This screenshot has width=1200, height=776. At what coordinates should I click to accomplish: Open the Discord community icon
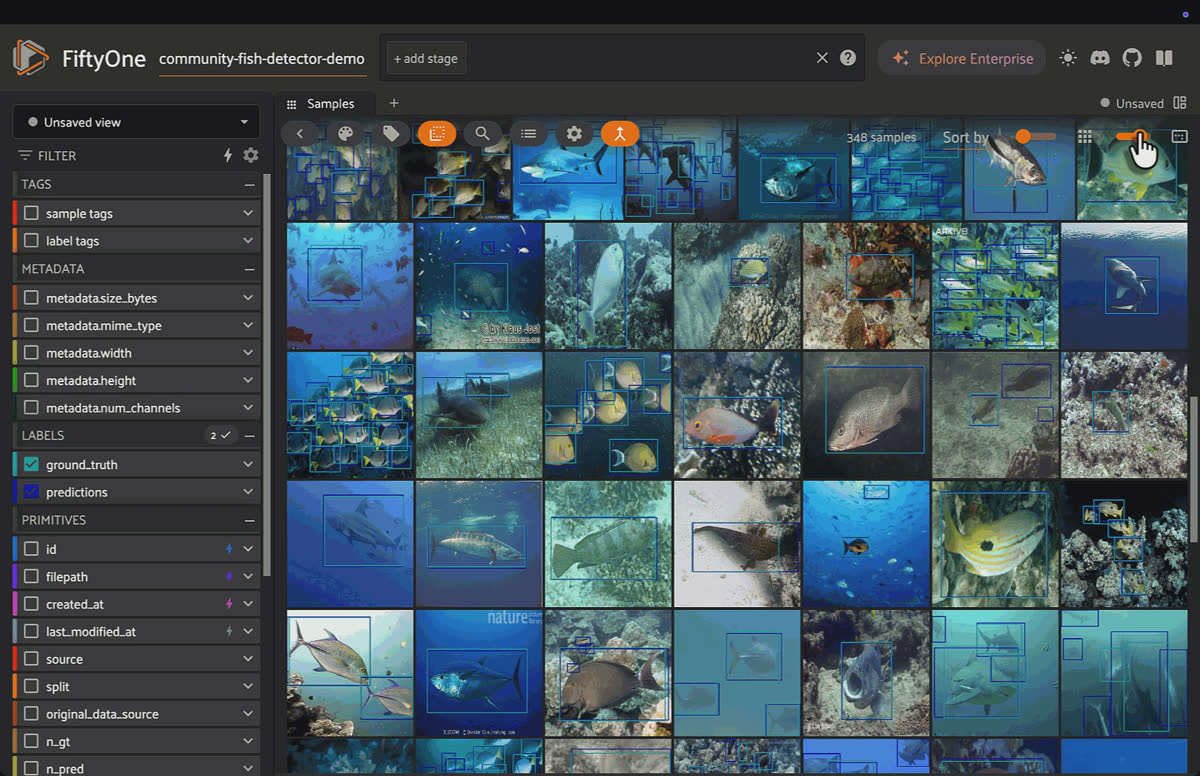[x=1100, y=58]
